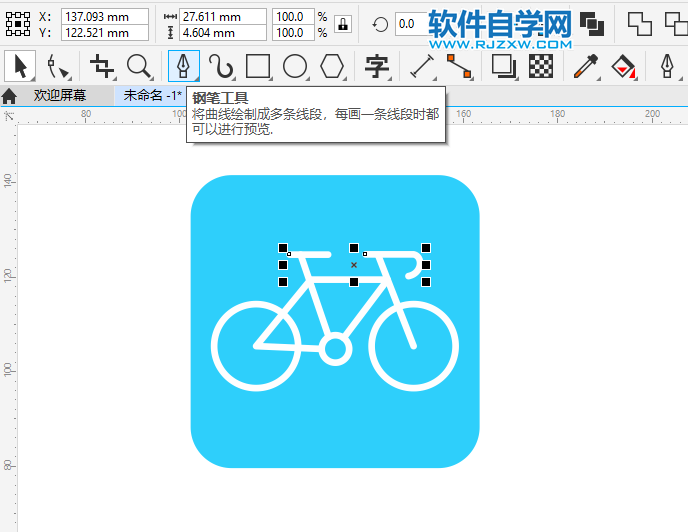This screenshot has height=532, width=688.
Task: Click the selection center X marker
Action: pos(354,265)
